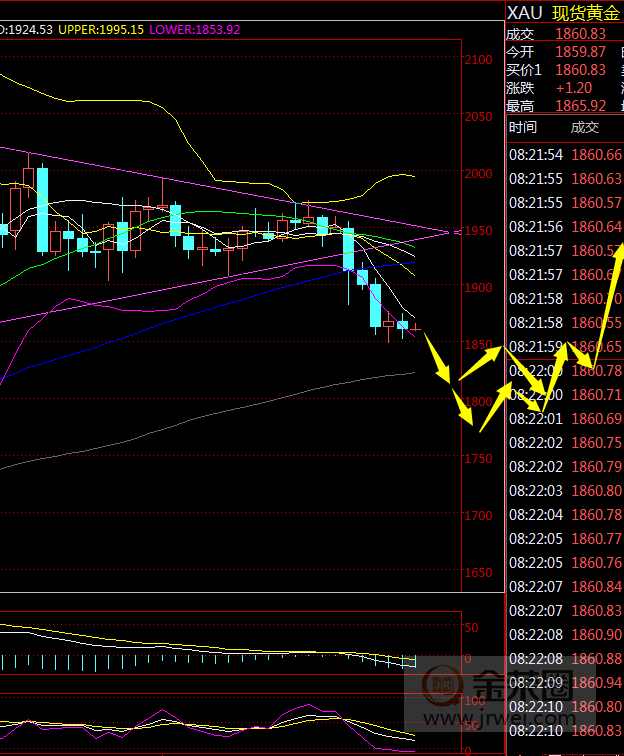Click the 1950 price axis label
The height and width of the screenshot is (756, 624).
[x=480, y=231]
